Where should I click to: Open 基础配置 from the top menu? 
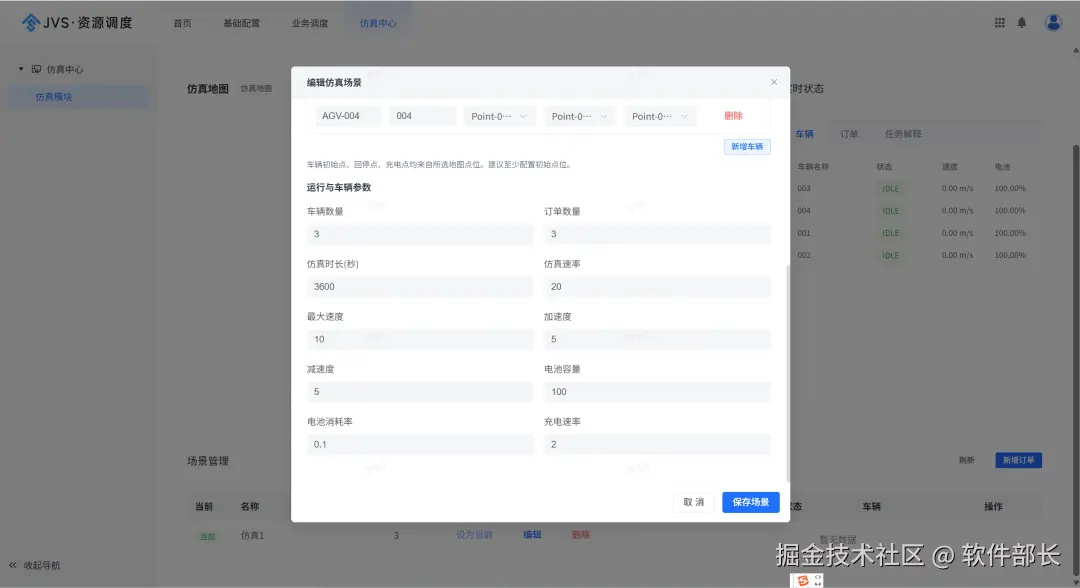[x=242, y=22]
